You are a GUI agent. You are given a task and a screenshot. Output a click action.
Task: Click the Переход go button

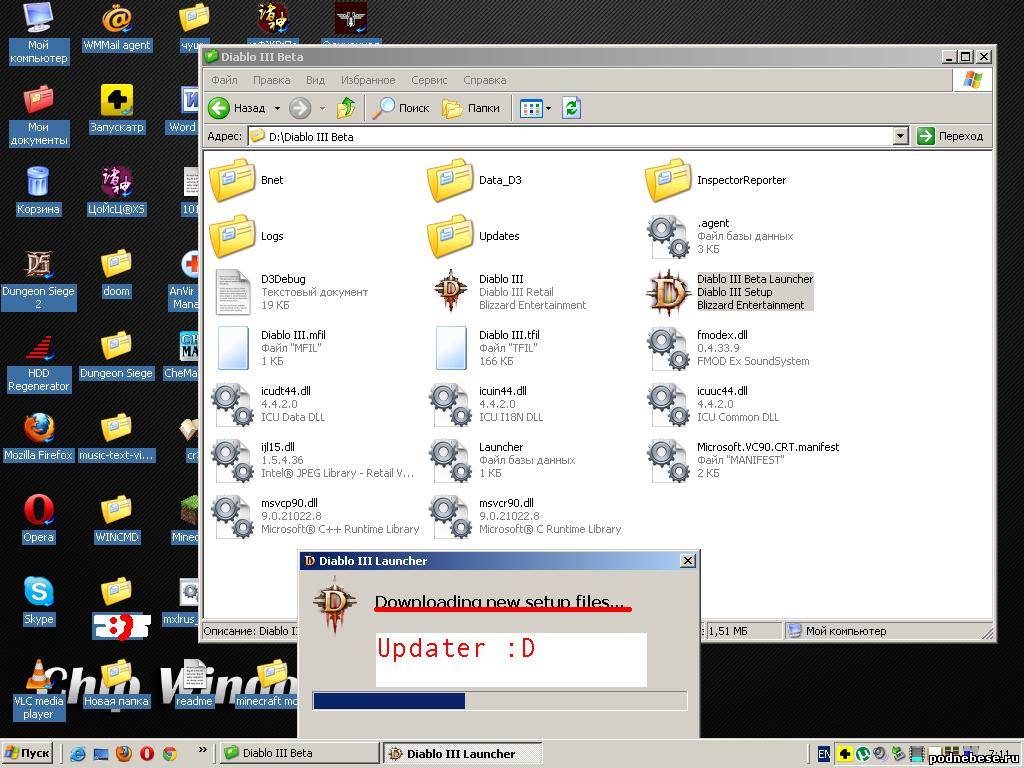(950, 136)
